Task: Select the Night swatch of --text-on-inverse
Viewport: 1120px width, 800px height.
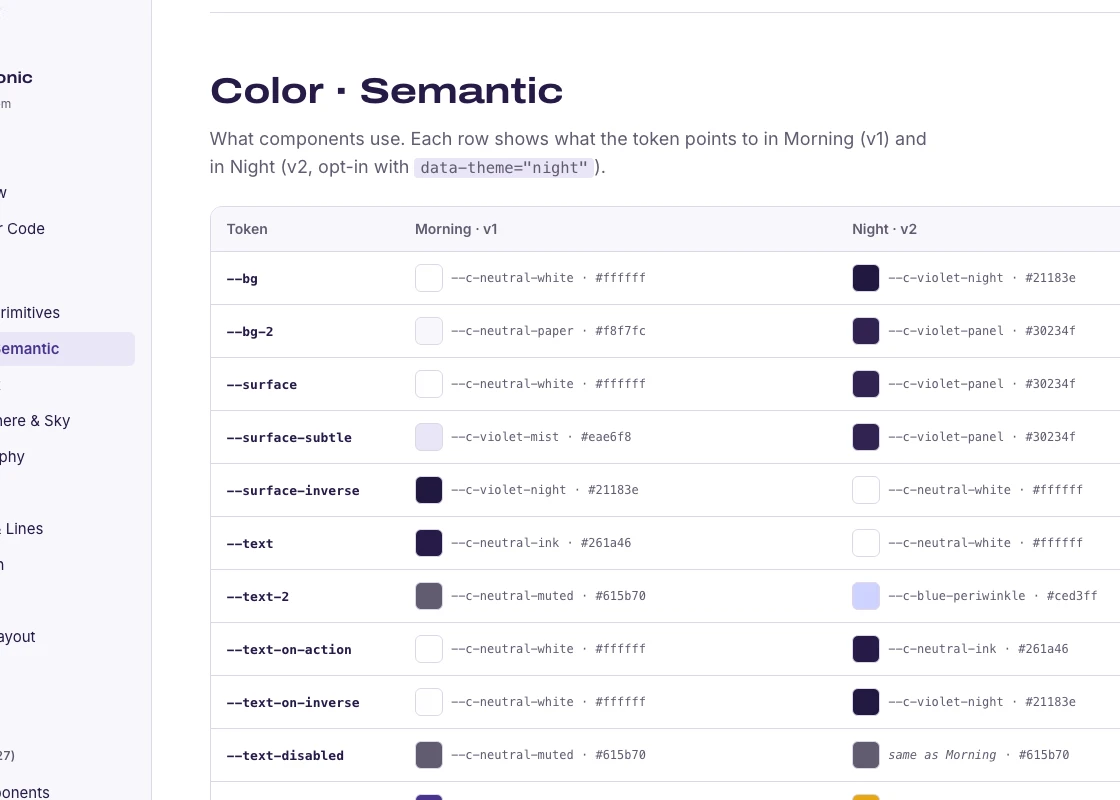Action: [866, 701]
